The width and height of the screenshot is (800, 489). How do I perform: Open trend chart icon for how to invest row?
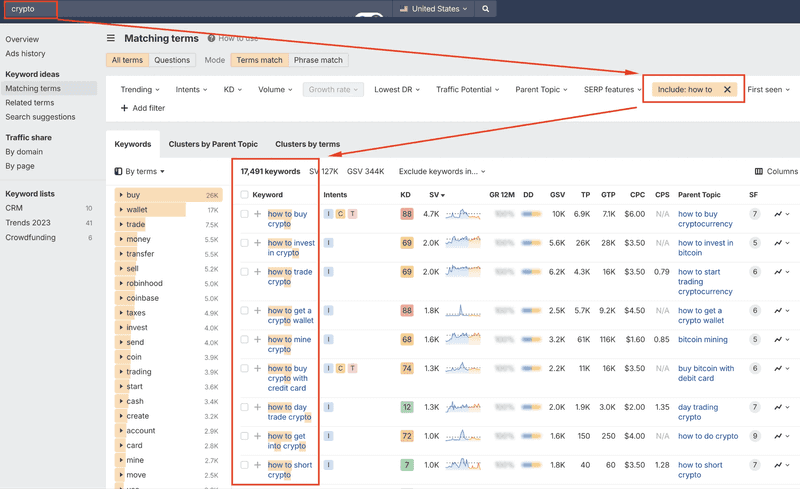pos(778,243)
